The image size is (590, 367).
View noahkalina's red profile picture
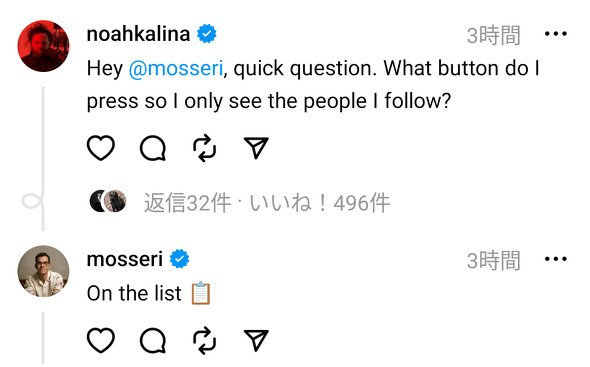(x=43, y=46)
